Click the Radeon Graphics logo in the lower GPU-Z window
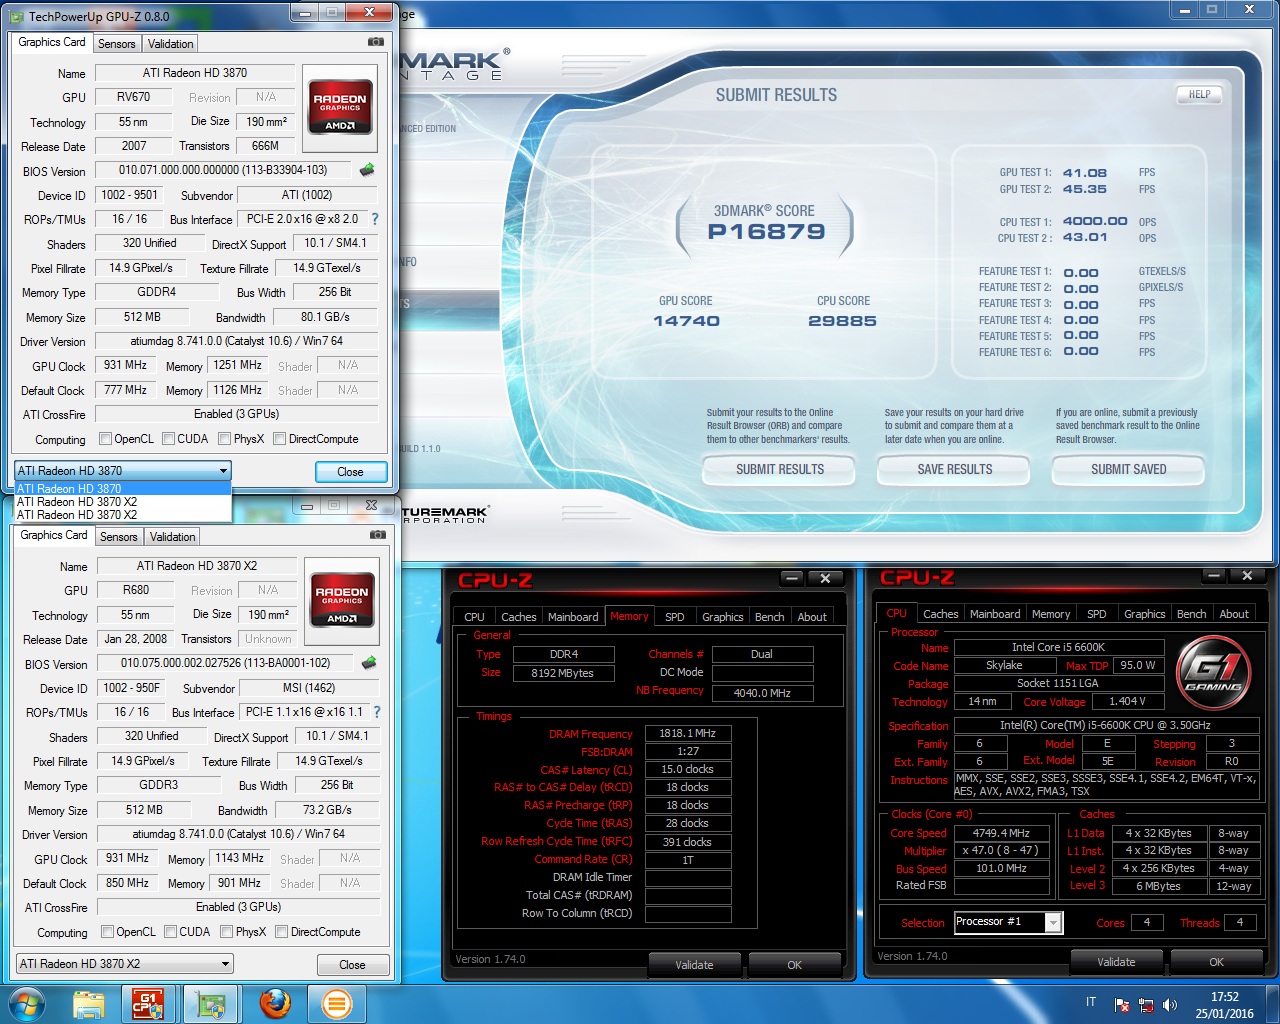 pos(342,600)
